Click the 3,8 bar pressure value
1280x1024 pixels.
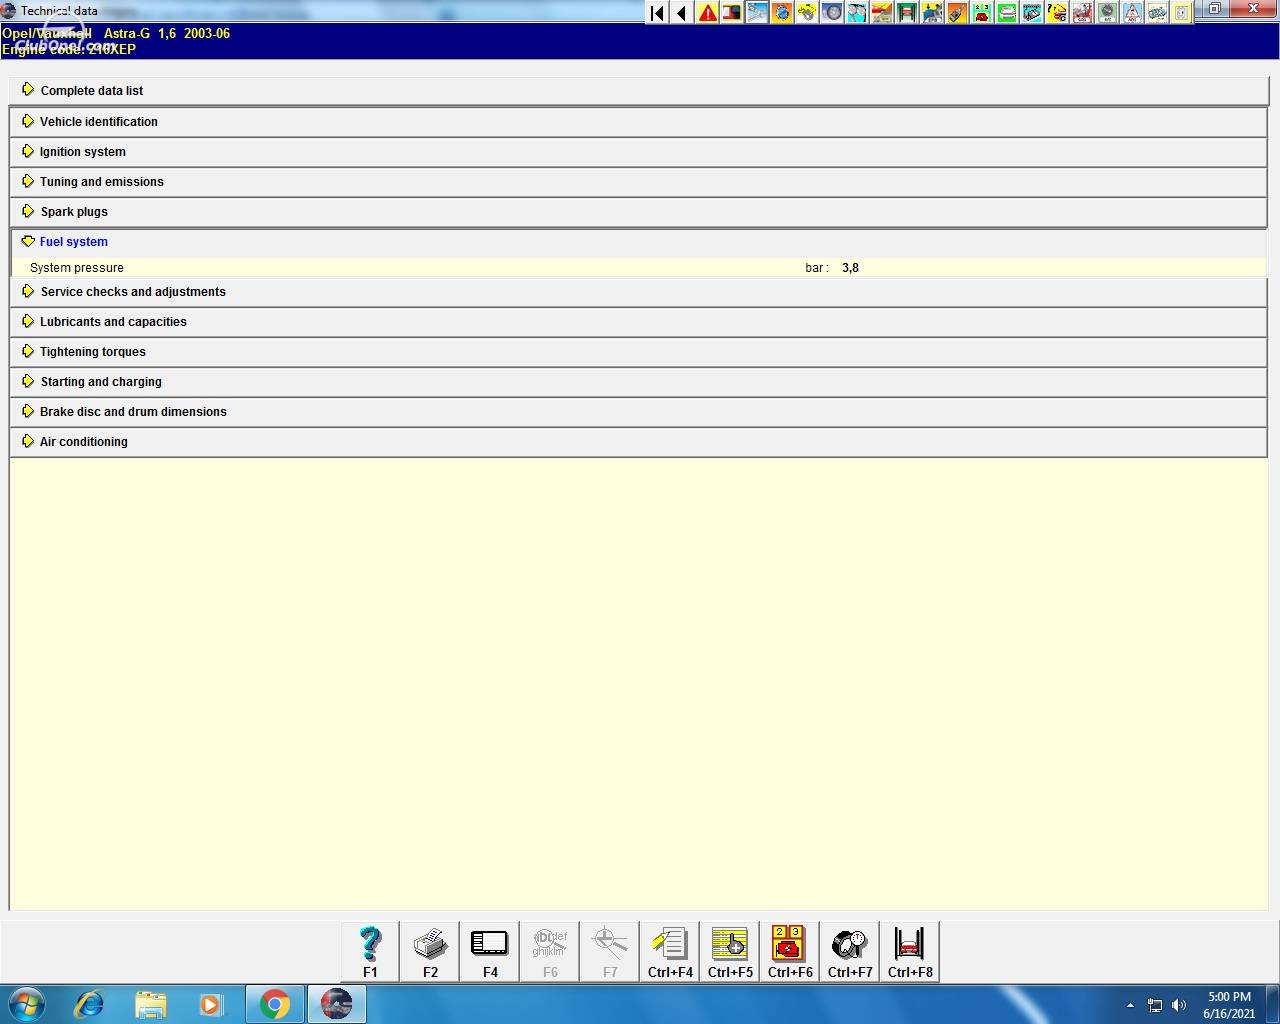[850, 268]
